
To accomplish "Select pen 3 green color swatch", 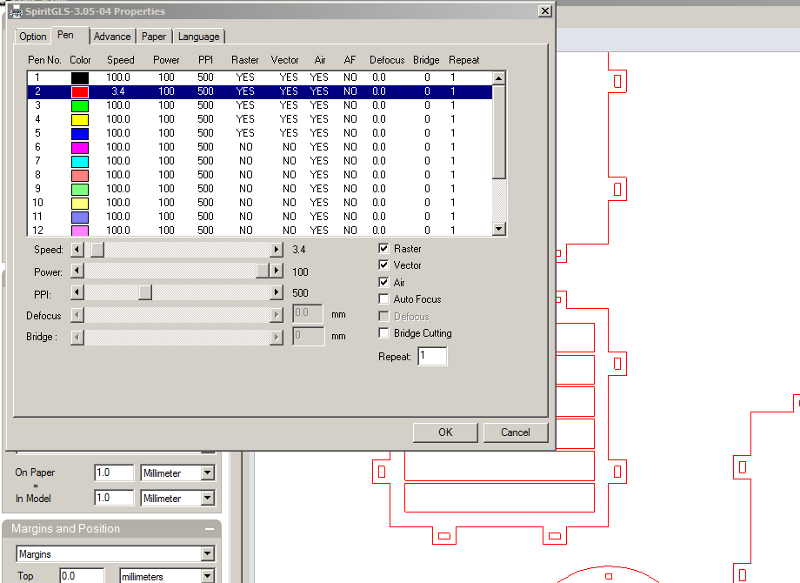I will [80, 106].
